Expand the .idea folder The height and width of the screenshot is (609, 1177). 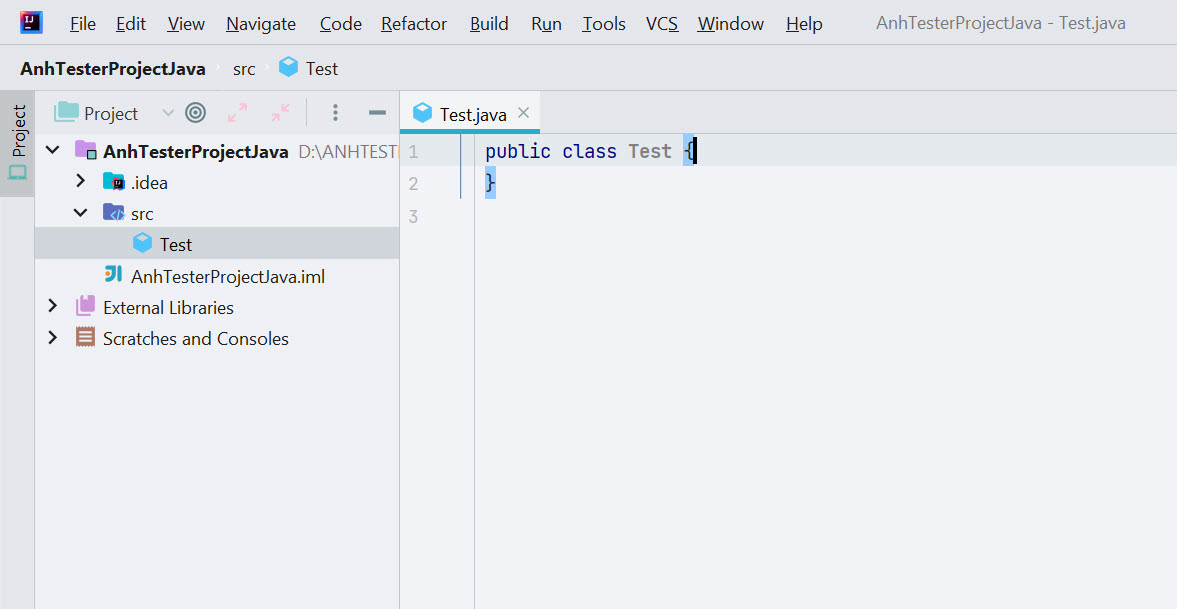pyautogui.click(x=80, y=182)
